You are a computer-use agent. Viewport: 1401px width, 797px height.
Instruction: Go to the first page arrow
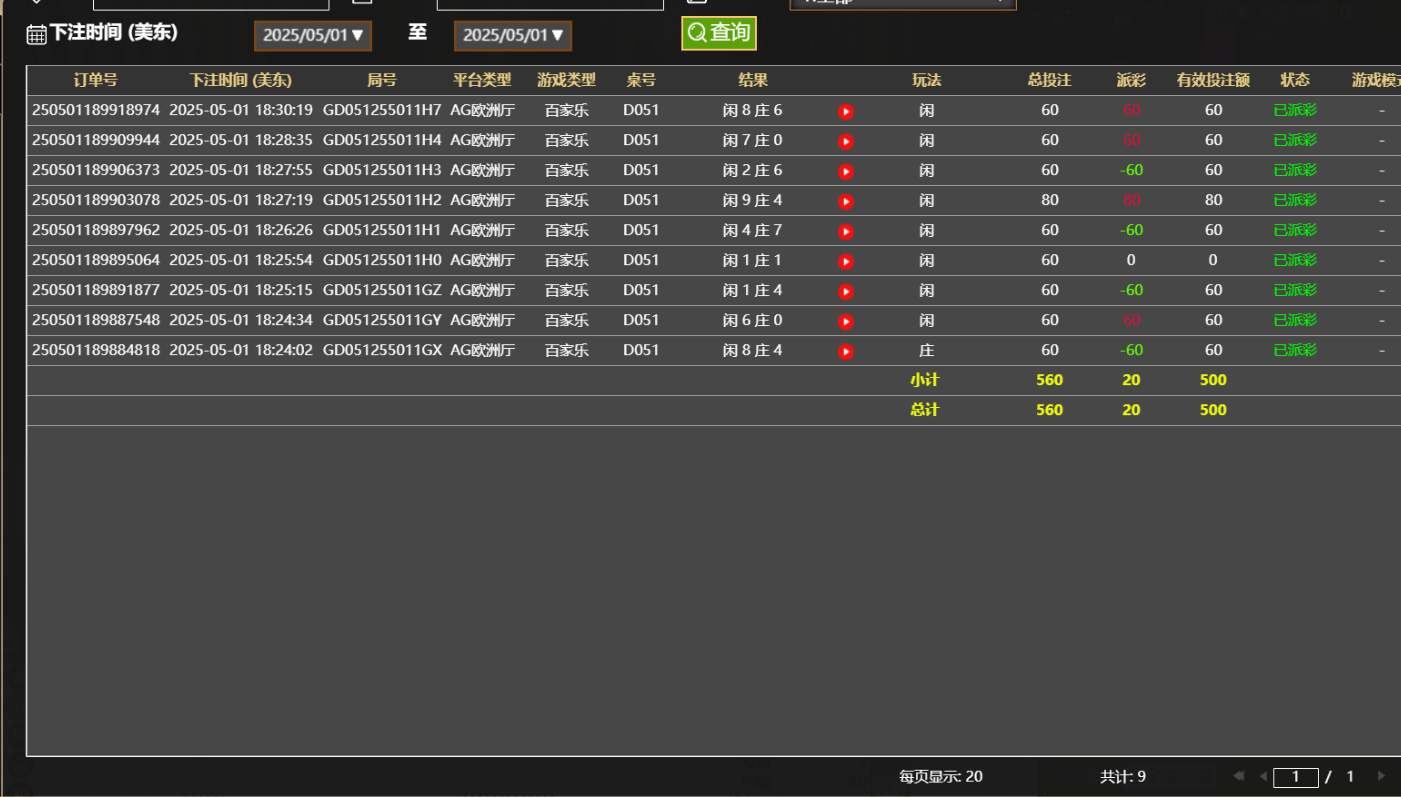(1239, 776)
